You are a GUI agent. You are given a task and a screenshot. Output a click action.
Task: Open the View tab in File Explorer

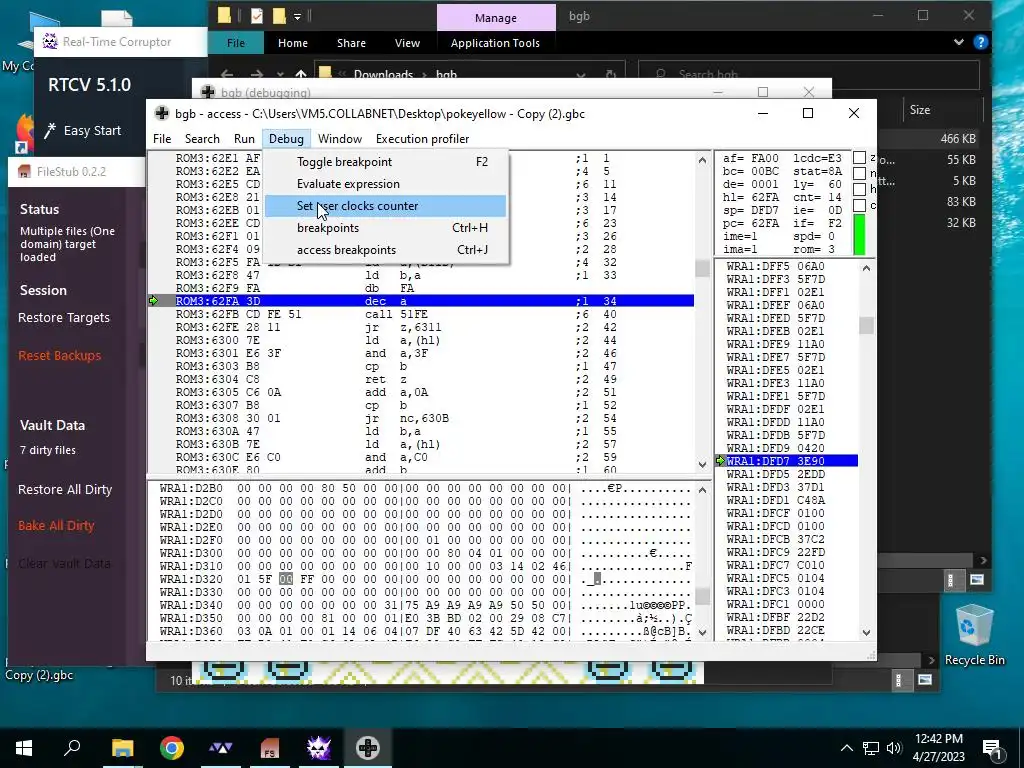pyautogui.click(x=407, y=43)
